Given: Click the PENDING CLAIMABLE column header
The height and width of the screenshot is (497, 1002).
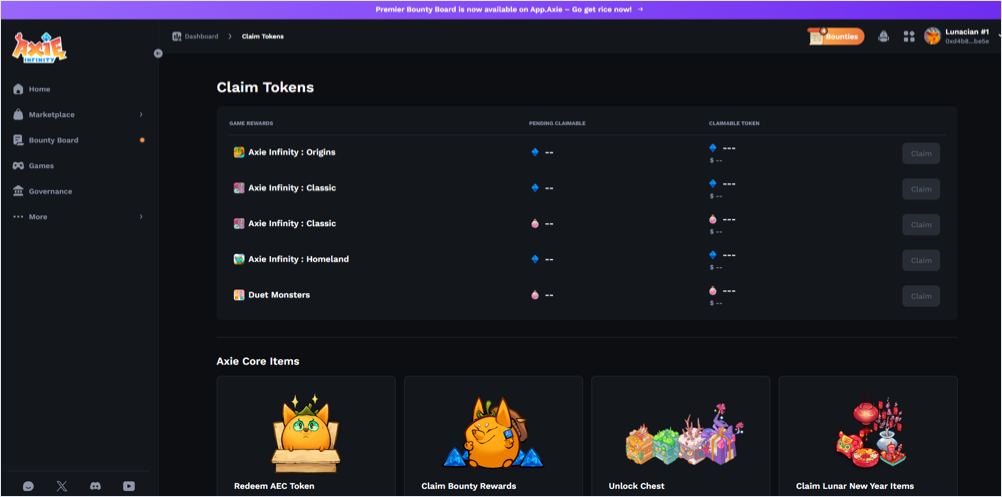Looking at the screenshot, I should pos(557,123).
